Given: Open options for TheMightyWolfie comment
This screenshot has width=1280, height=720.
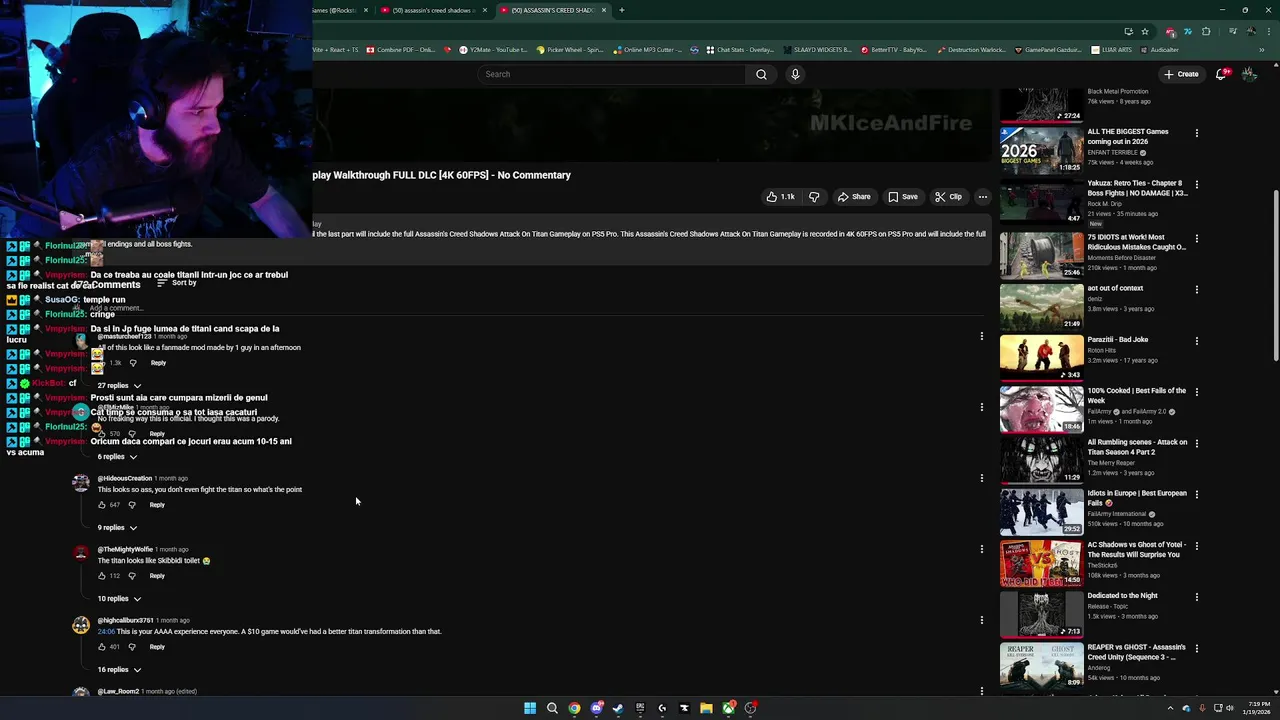Looking at the screenshot, I should tap(981, 549).
